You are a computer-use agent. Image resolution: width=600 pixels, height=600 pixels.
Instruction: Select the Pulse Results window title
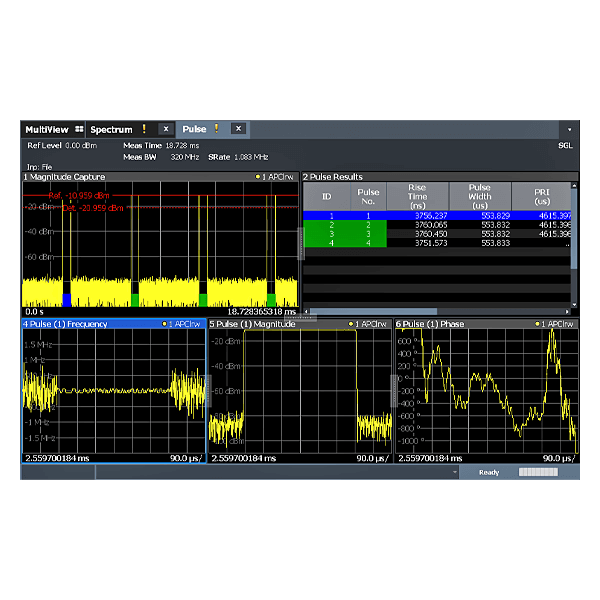(333, 177)
